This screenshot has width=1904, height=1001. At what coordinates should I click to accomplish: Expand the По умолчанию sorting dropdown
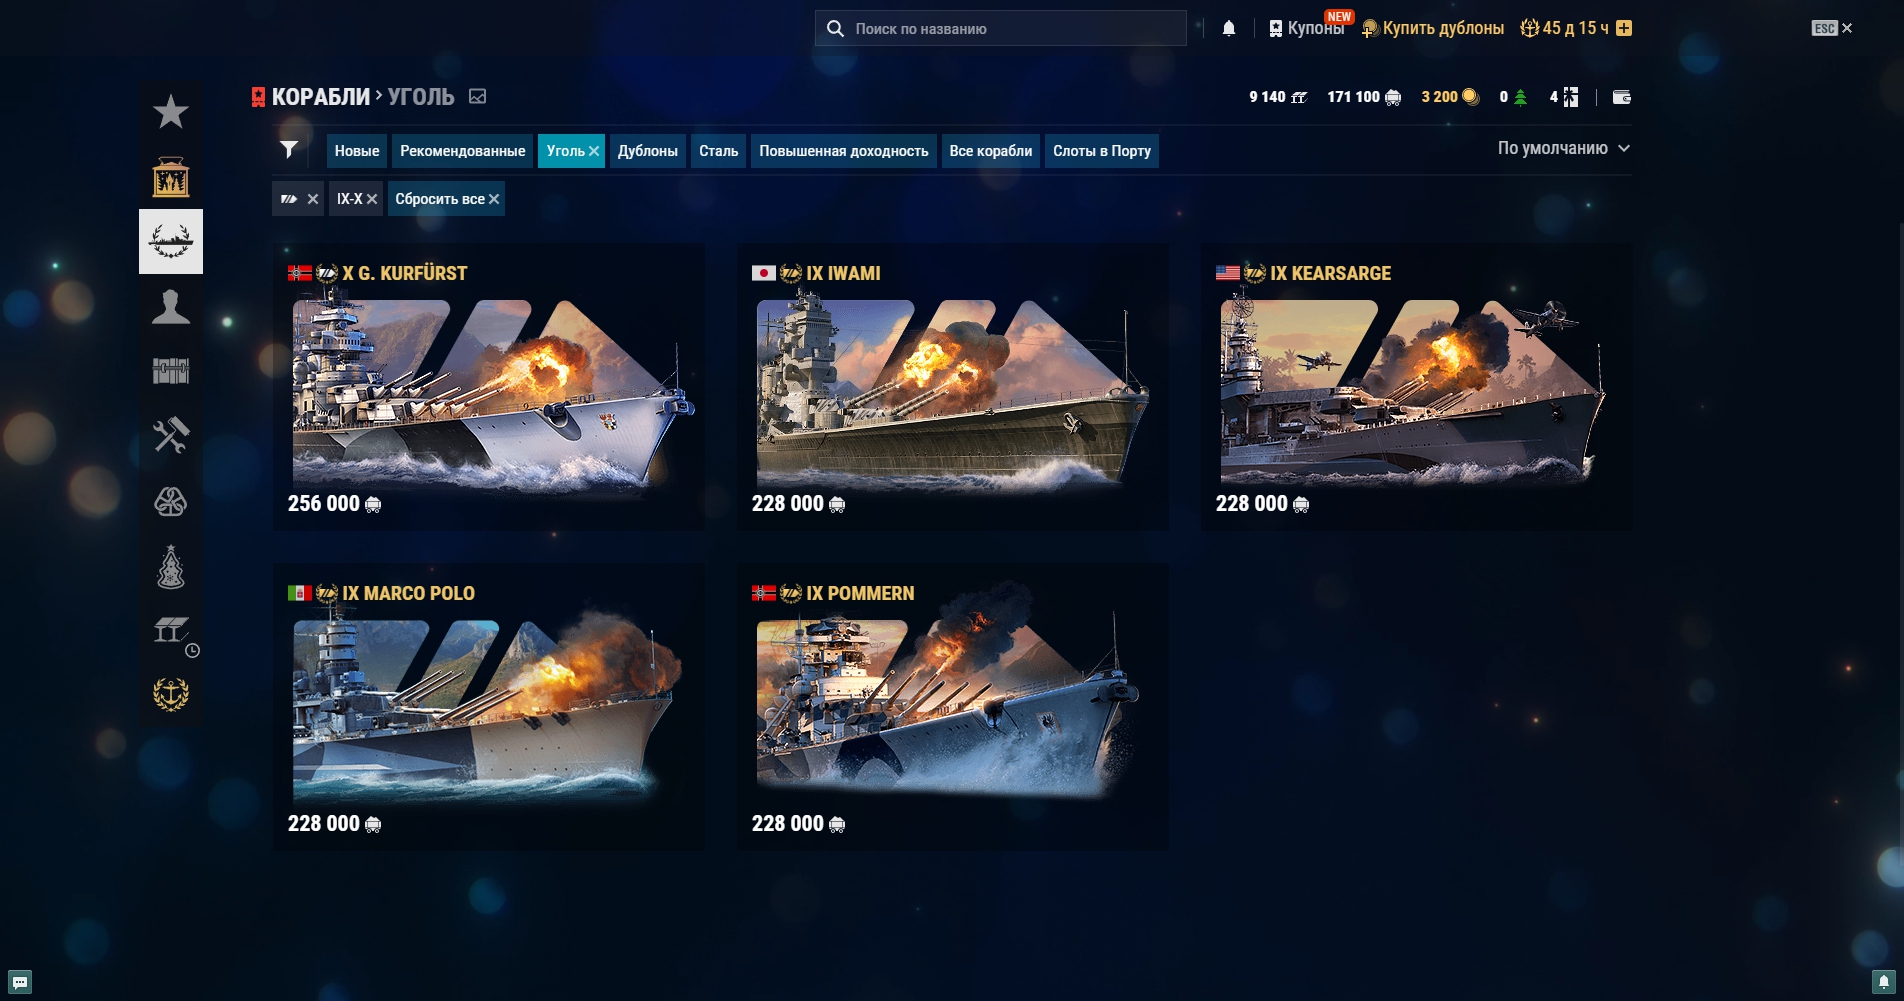[x=1563, y=148]
